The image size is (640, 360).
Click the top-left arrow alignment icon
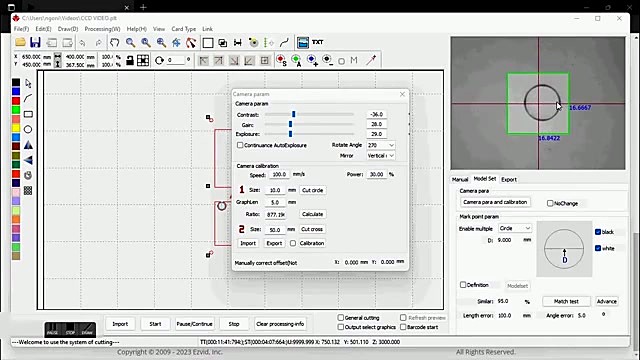point(203,61)
